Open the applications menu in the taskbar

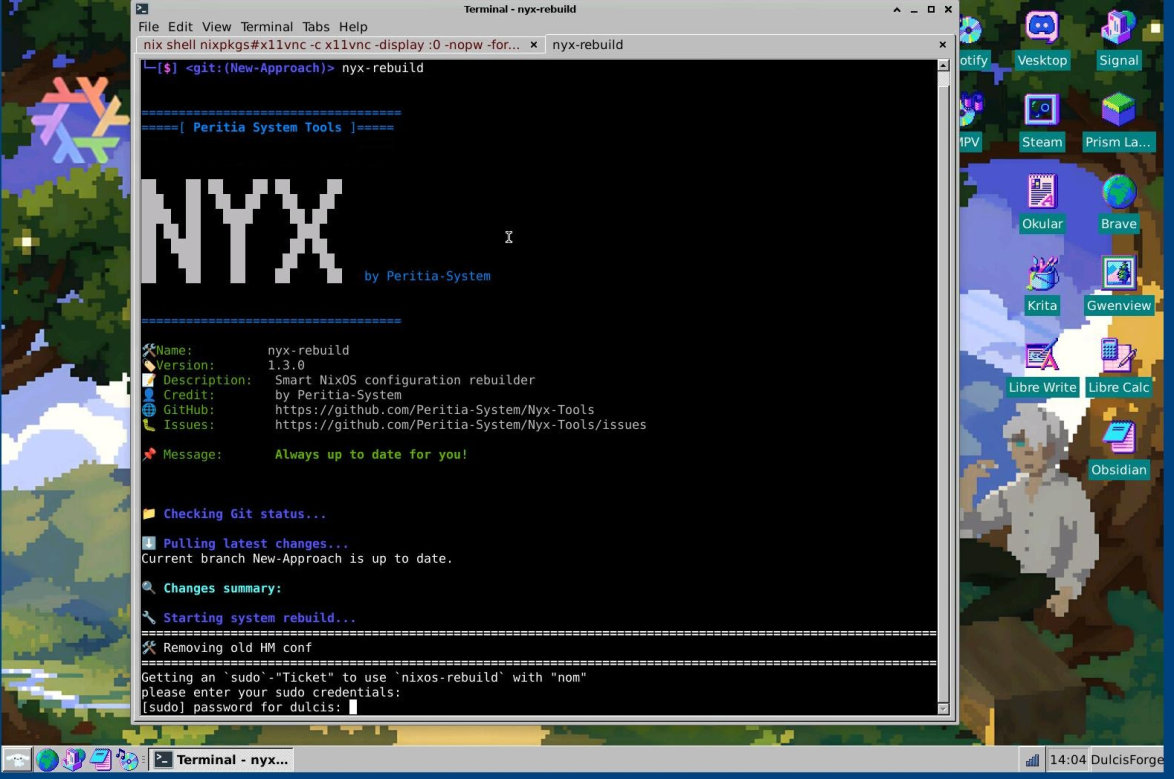17,760
